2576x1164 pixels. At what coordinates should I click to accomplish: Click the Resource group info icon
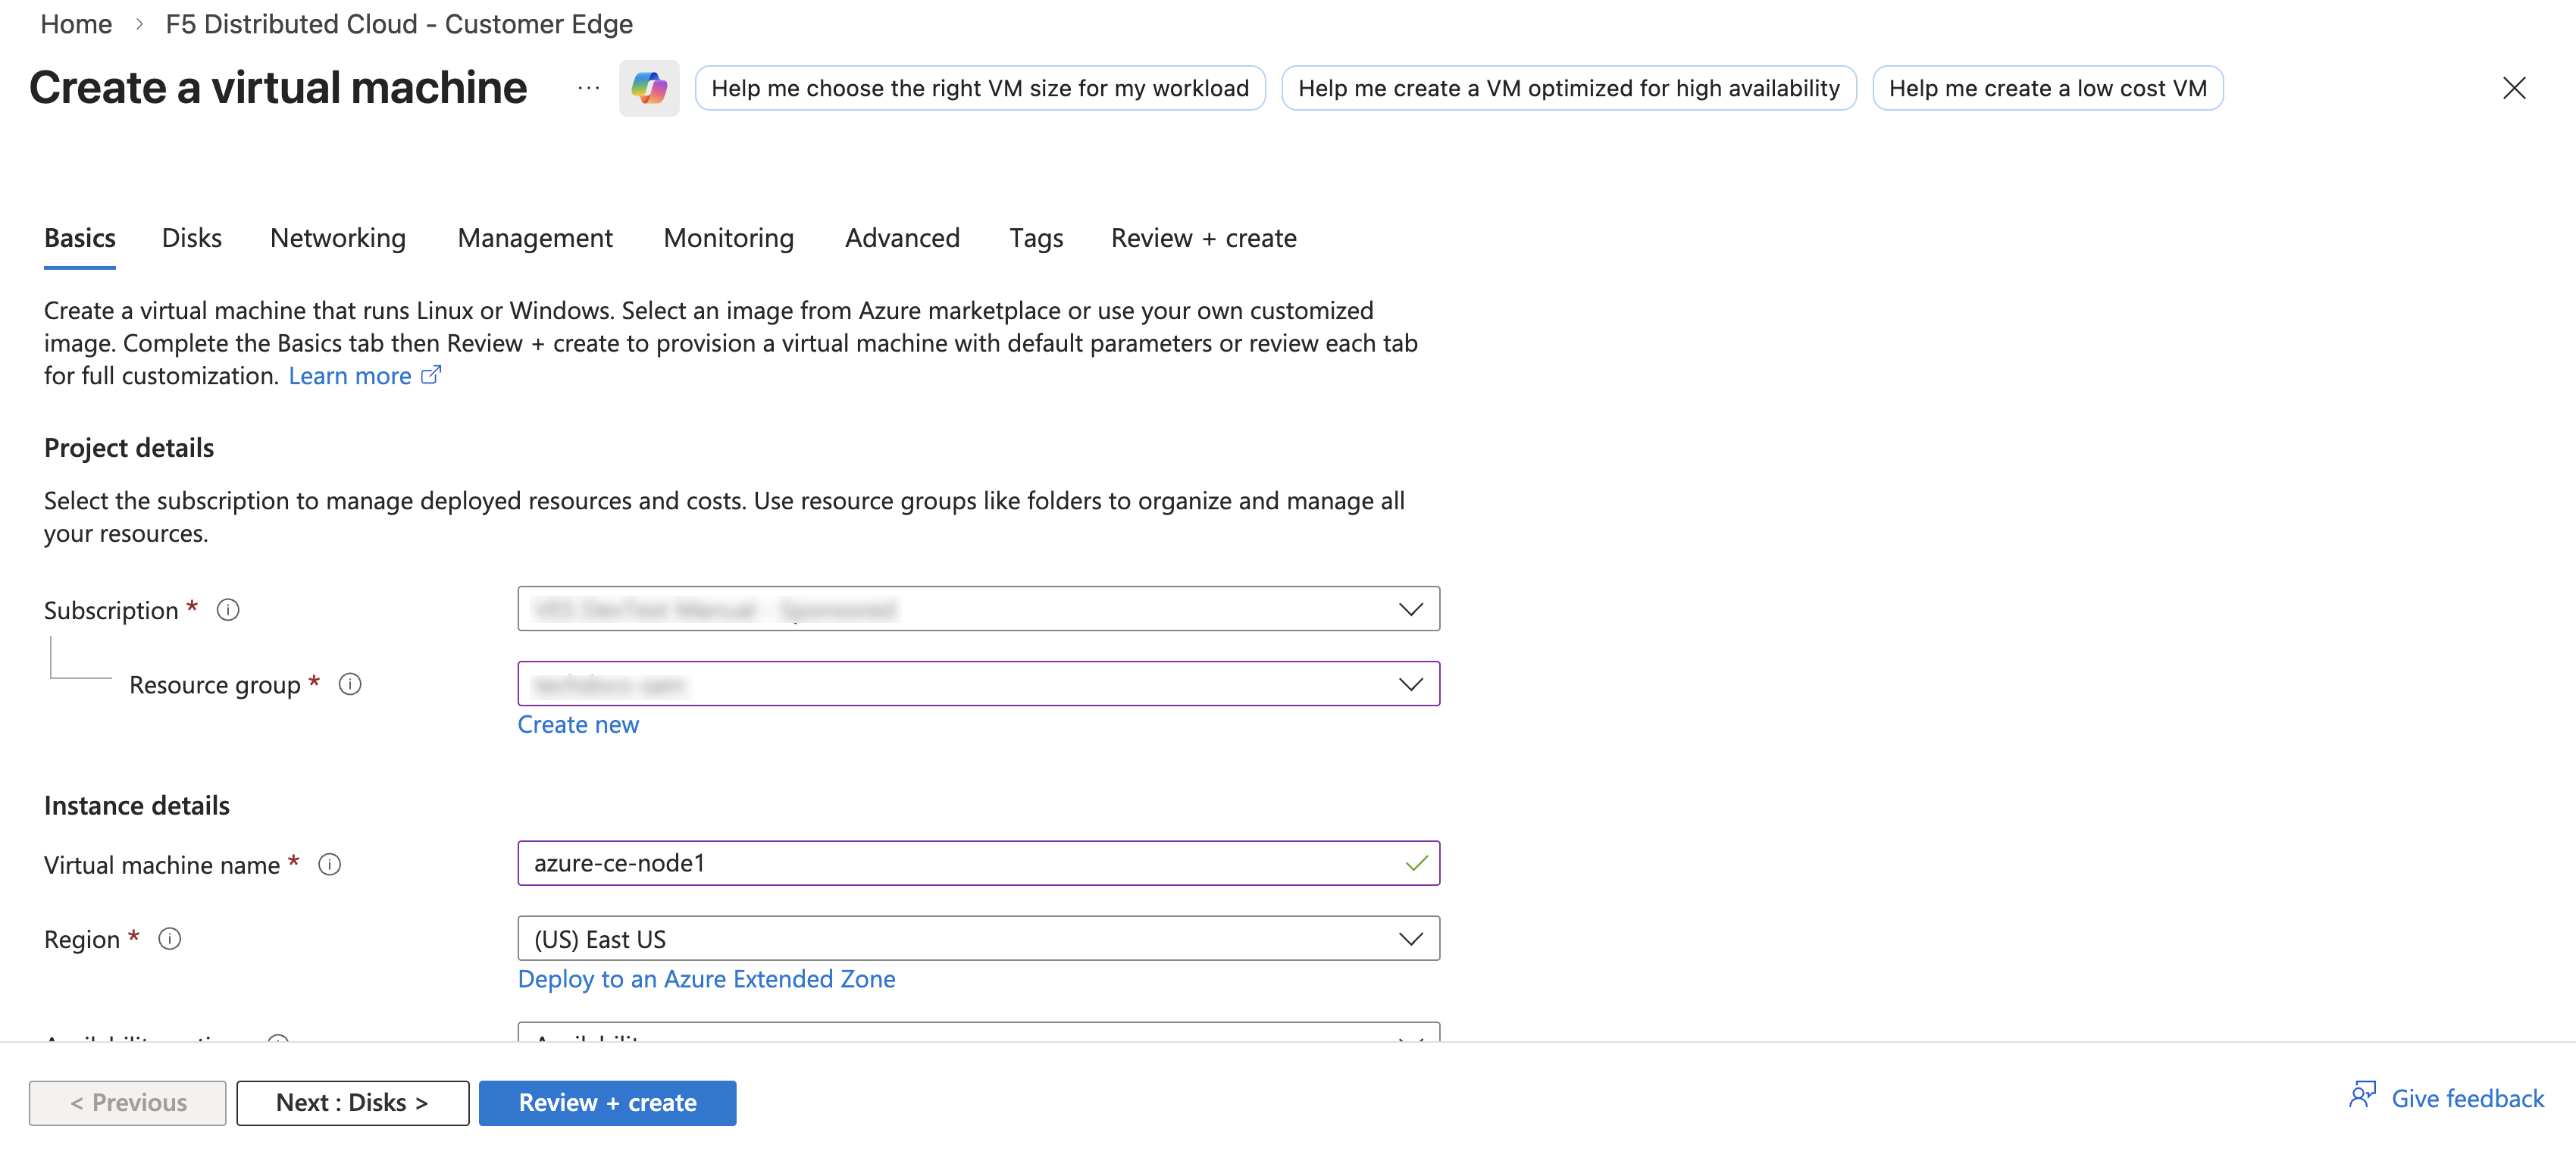349,684
